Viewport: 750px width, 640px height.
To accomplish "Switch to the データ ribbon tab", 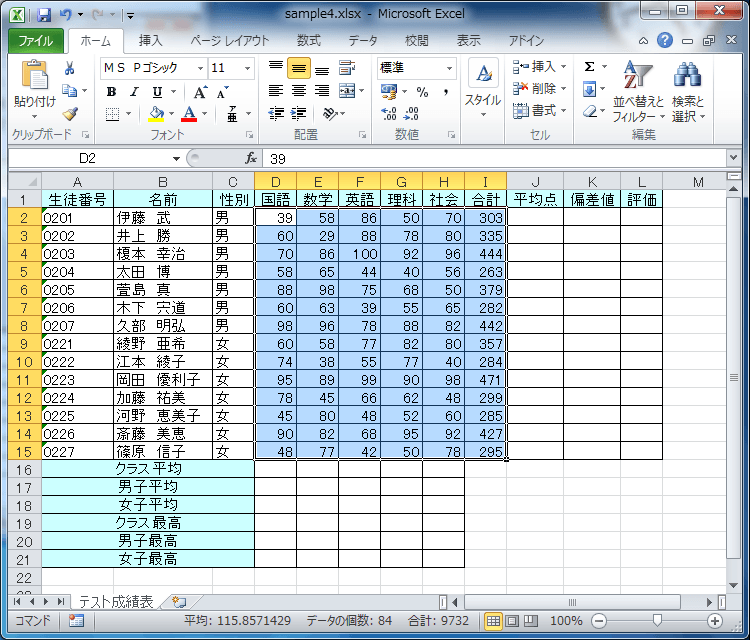I will click(x=363, y=41).
